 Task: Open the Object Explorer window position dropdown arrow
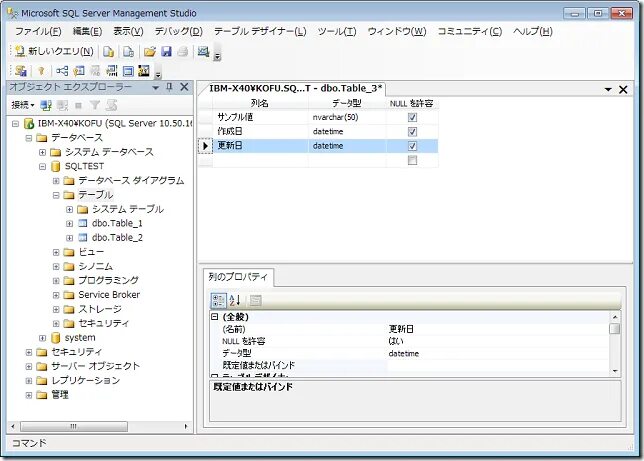[x=156, y=88]
